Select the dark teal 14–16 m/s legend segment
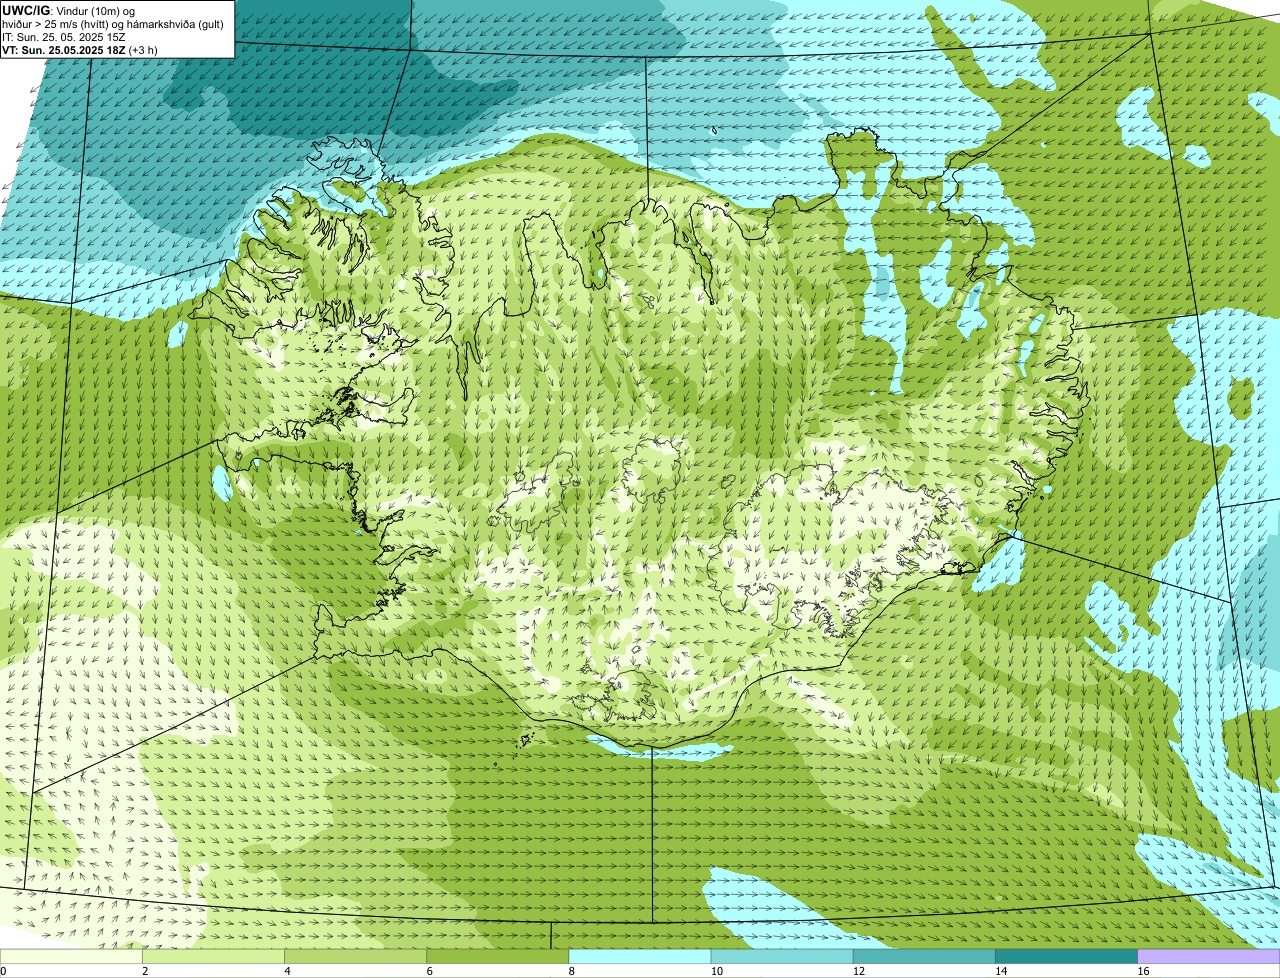1280x978 pixels. (1066, 957)
